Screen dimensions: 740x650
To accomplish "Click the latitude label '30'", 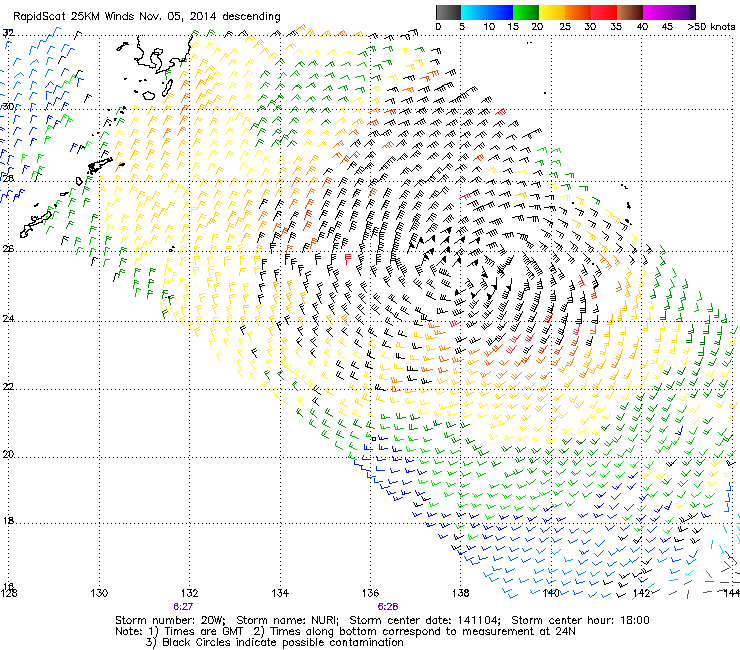I will 8,107.
